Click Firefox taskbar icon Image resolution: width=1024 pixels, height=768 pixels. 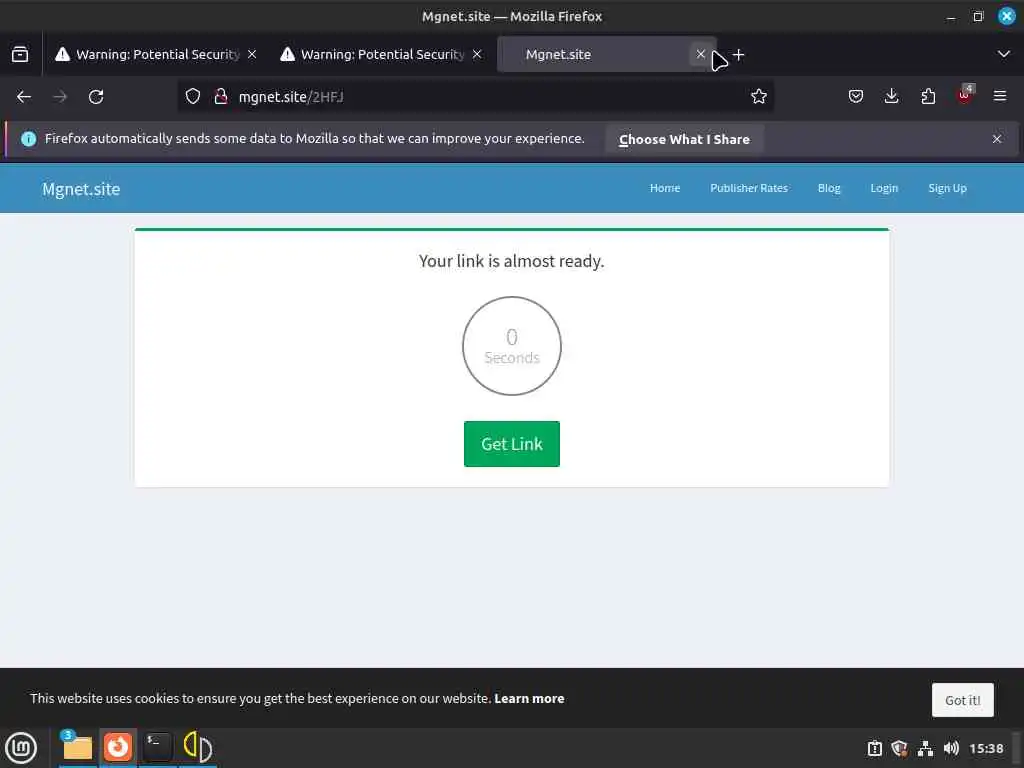[118, 747]
